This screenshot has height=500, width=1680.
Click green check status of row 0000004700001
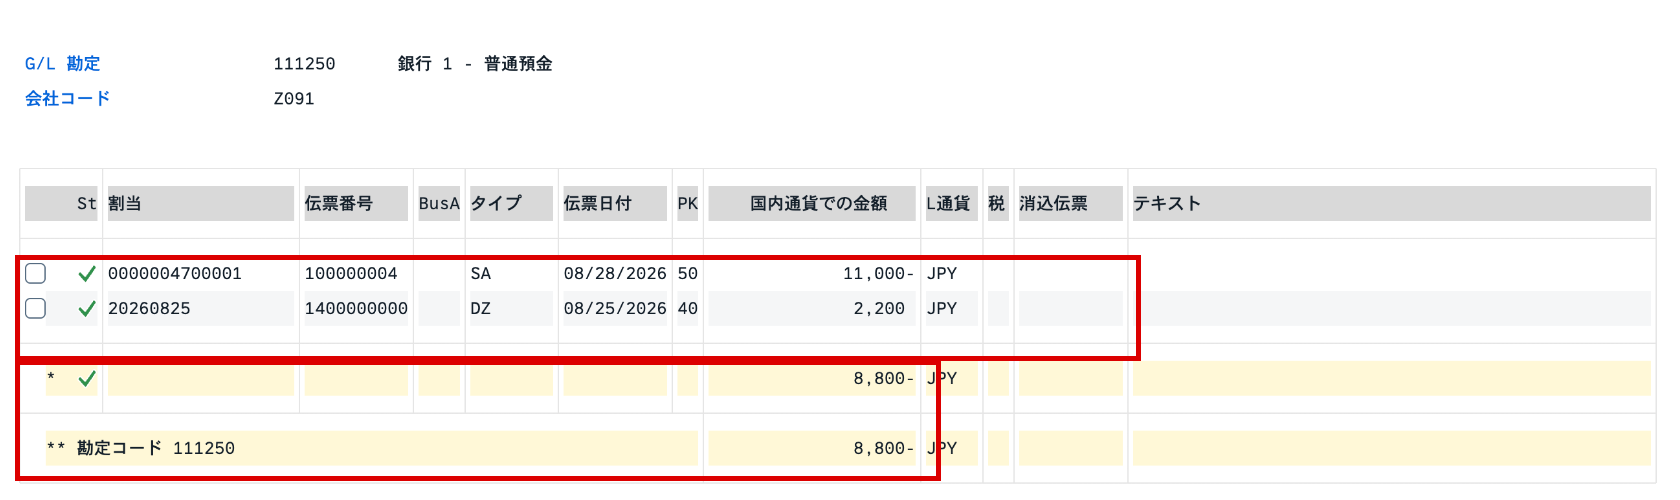pos(87,273)
